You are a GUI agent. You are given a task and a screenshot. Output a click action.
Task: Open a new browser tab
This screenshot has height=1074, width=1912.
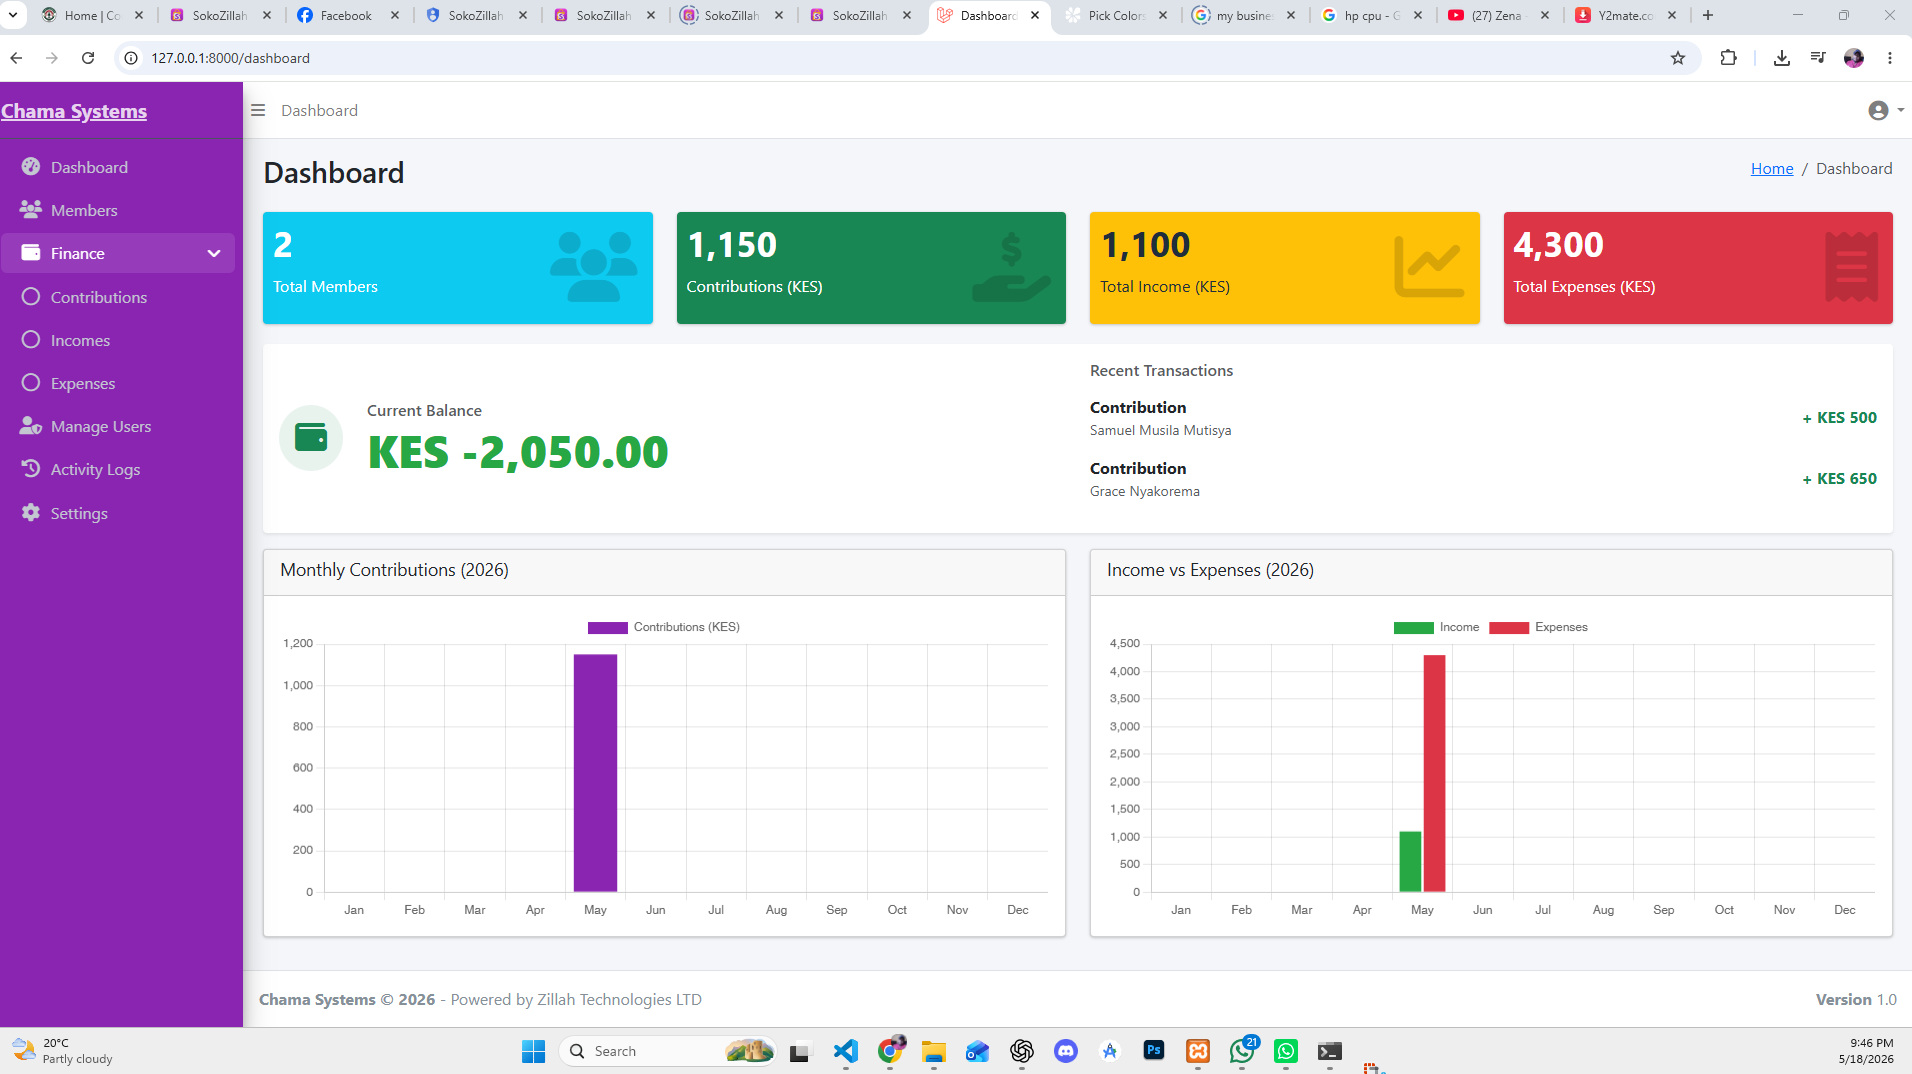pyautogui.click(x=1708, y=15)
